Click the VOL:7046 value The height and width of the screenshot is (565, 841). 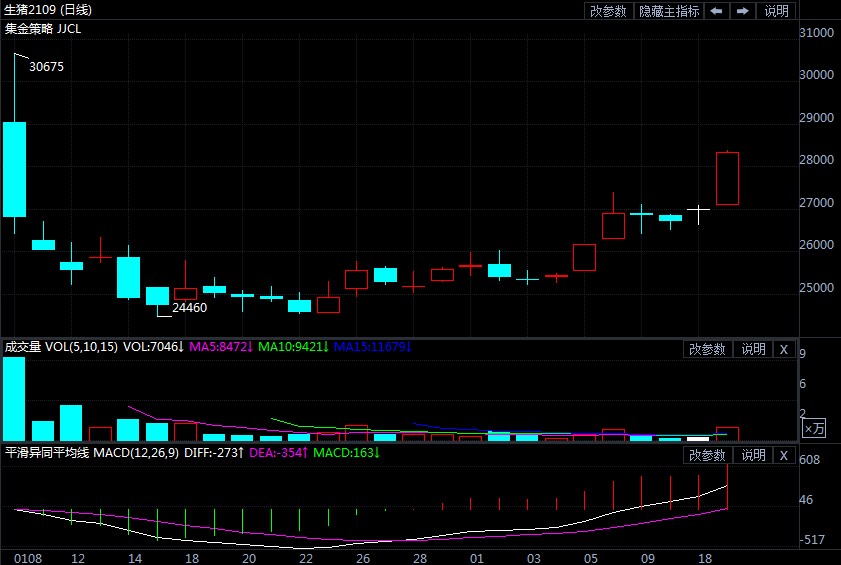pos(153,347)
